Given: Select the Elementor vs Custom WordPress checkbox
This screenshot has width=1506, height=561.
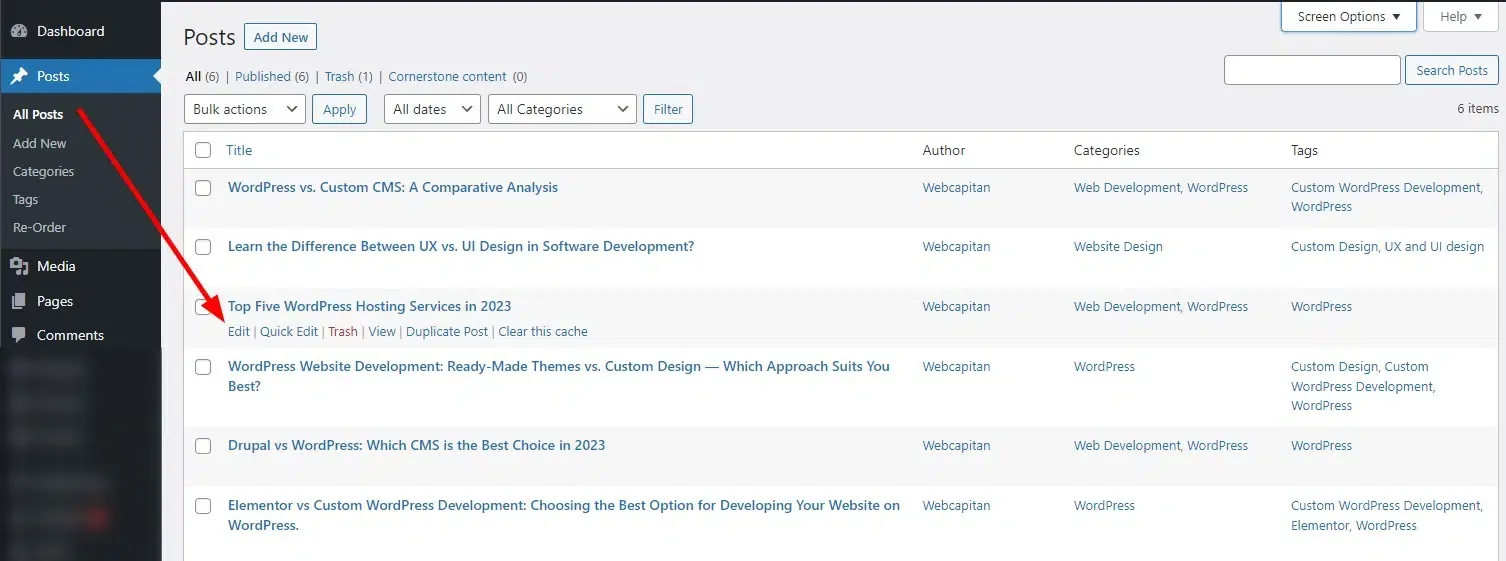Looking at the screenshot, I should pyautogui.click(x=203, y=506).
